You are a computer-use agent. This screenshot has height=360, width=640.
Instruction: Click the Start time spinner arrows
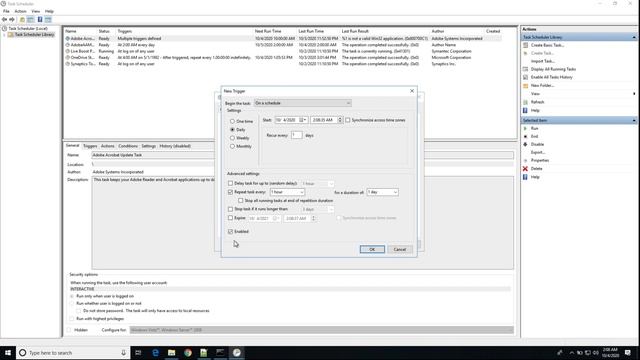click(340, 120)
